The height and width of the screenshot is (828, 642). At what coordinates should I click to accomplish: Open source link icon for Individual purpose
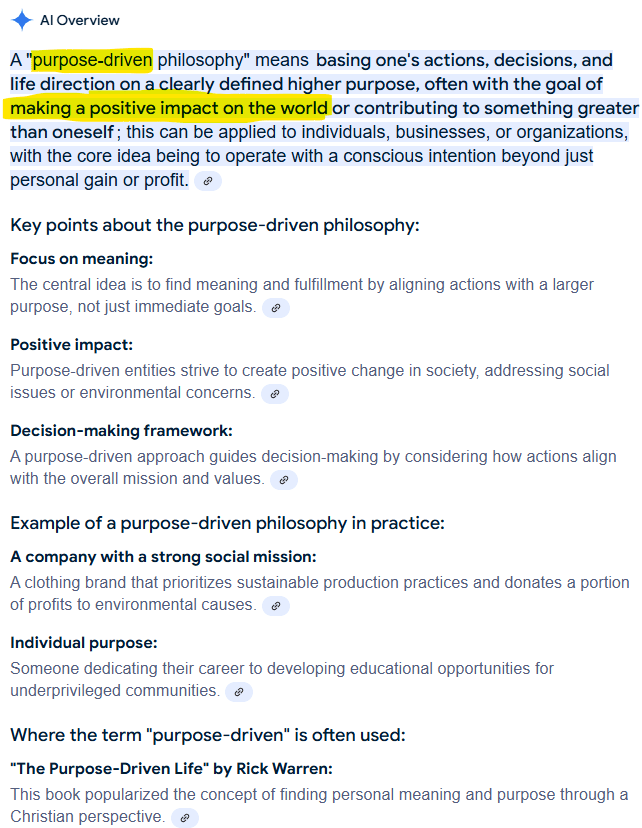click(239, 692)
